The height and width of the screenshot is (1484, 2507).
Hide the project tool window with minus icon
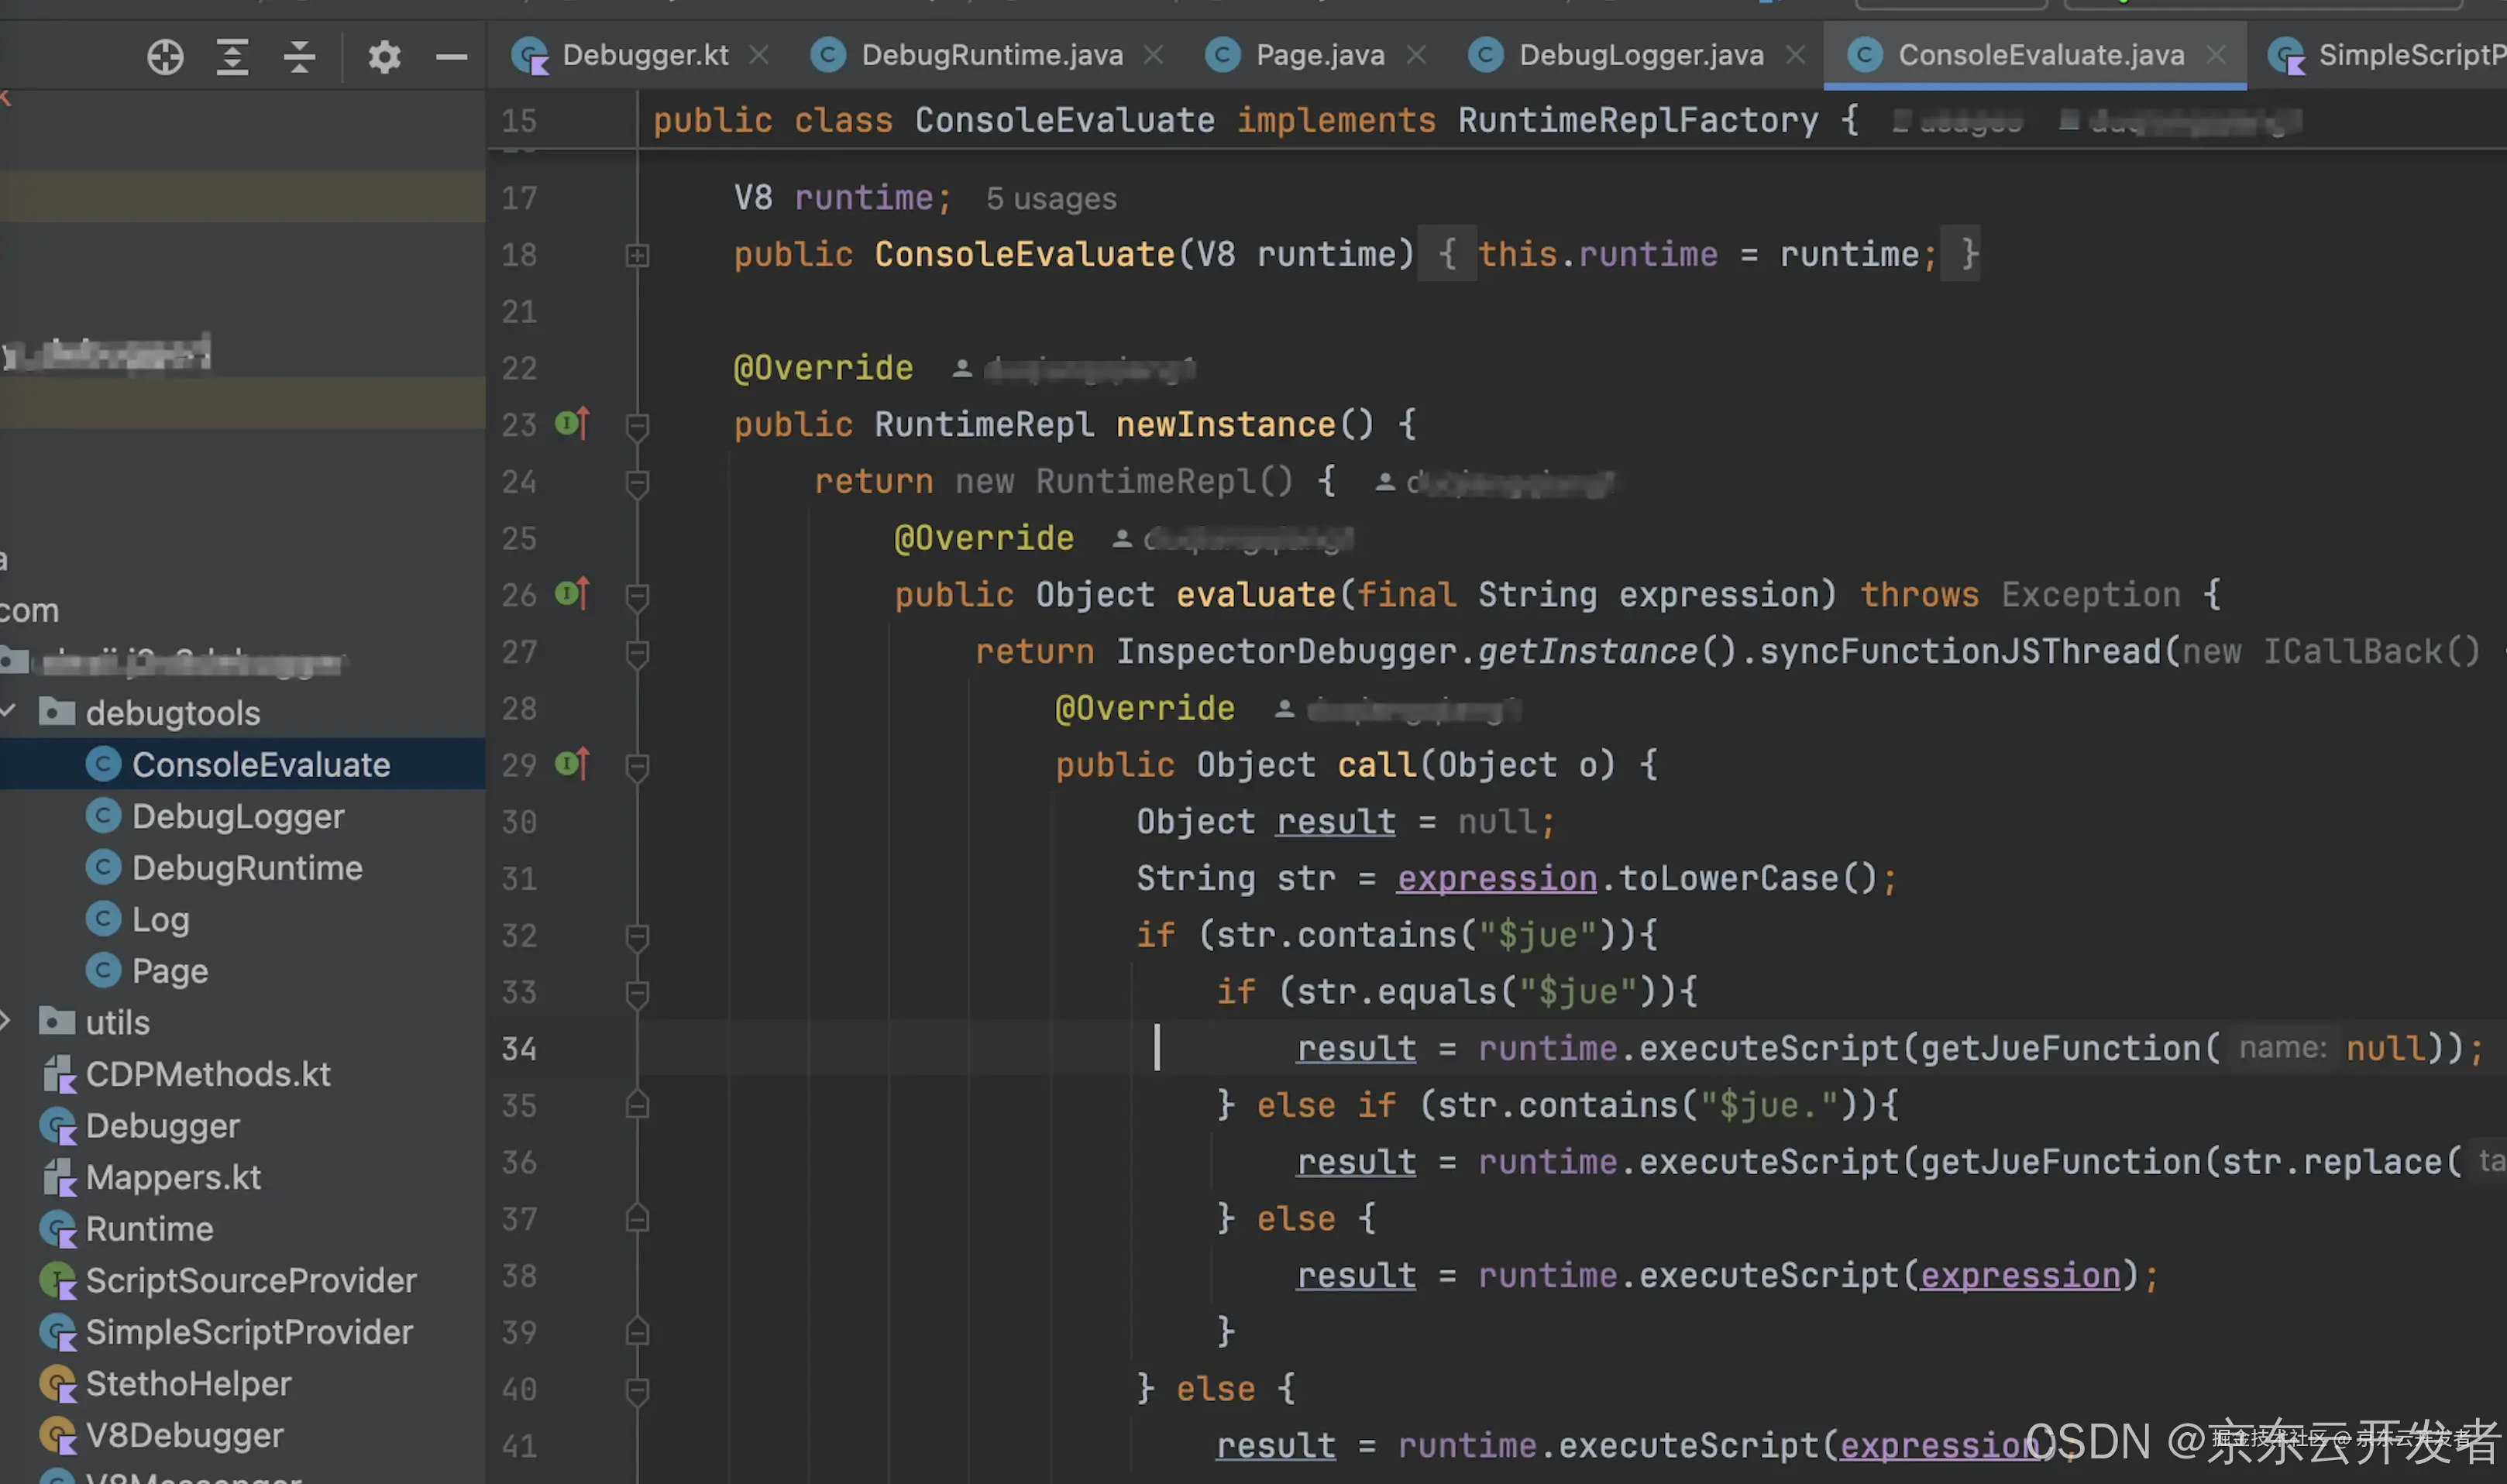(x=451, y=57)
